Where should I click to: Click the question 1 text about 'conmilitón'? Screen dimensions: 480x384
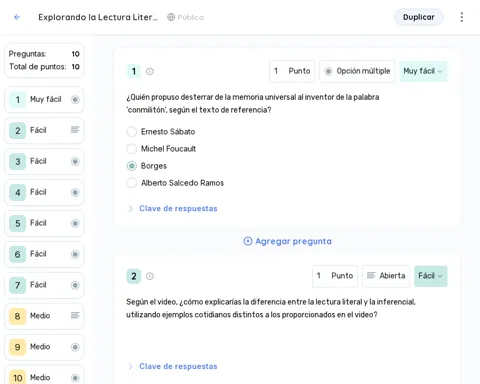(253, 104)
